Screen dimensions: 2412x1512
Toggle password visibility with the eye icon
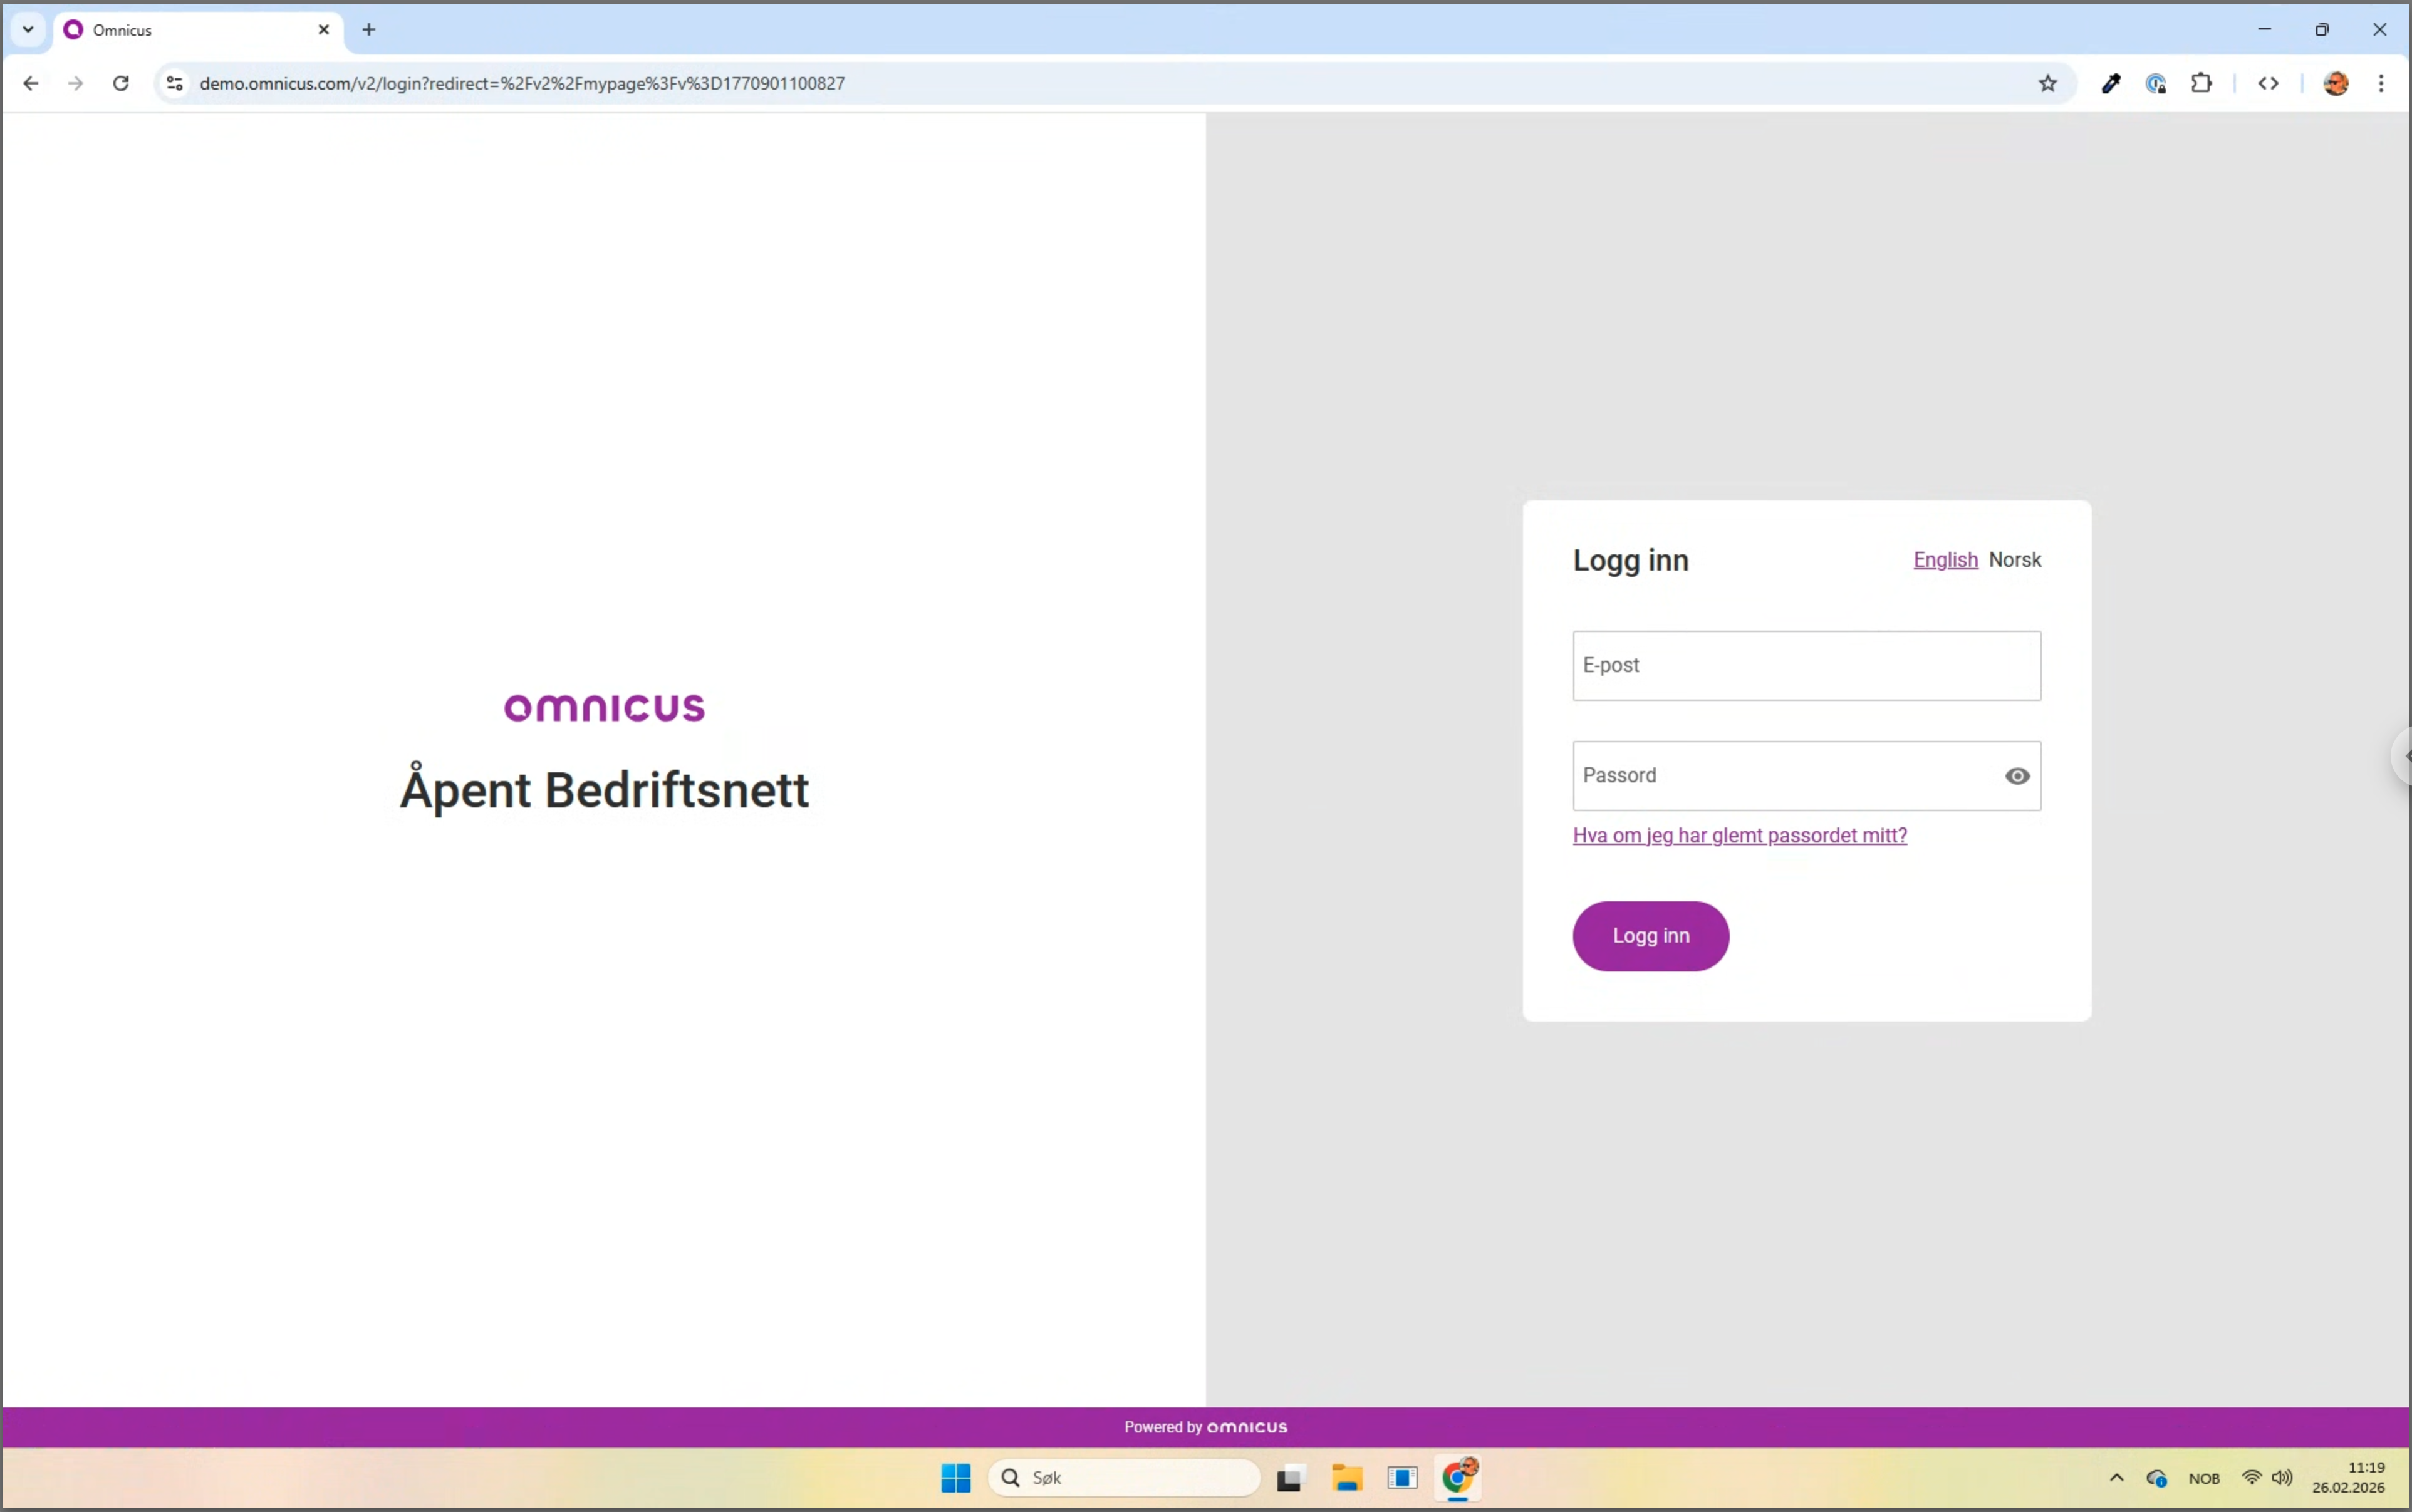[2017, 775]
